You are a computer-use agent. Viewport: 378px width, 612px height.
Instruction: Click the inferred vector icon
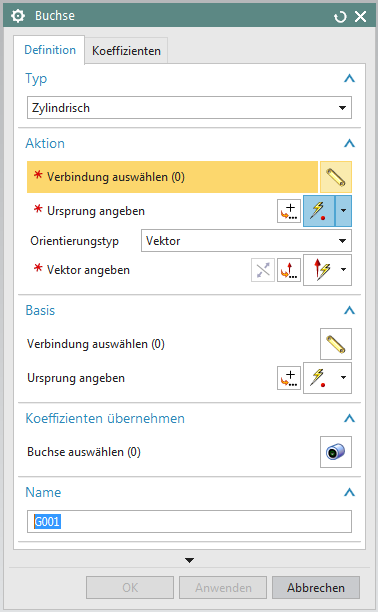tap(323, 270)
